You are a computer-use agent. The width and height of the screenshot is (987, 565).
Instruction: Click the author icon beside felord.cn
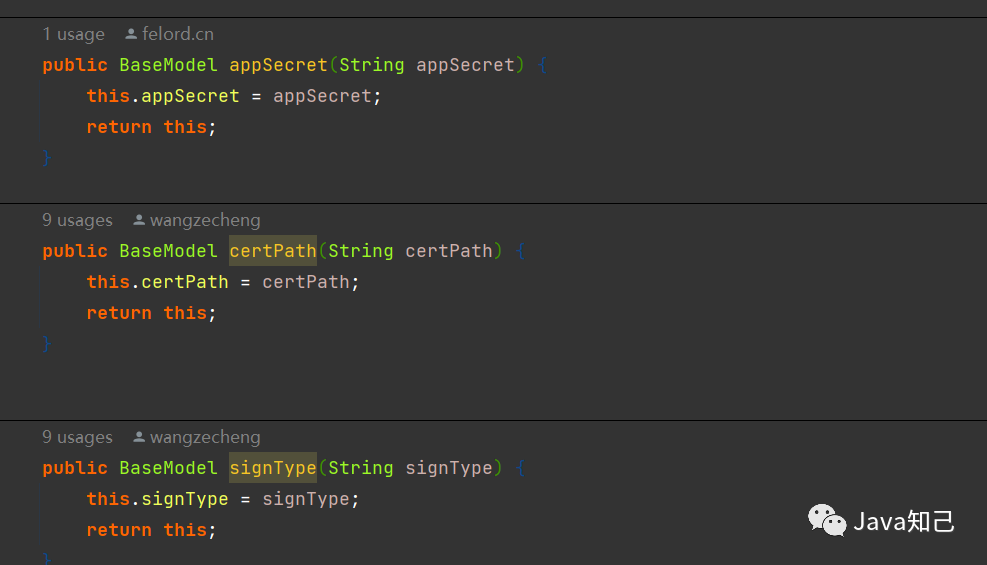131,34
